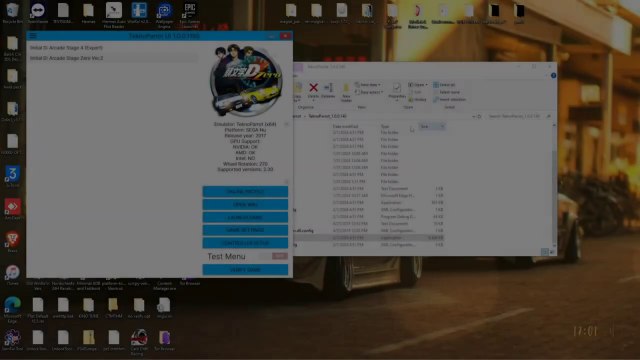Select the highlighted Application row in Explorer
Viewport: 640px width, 360px height.
(369, 238)
